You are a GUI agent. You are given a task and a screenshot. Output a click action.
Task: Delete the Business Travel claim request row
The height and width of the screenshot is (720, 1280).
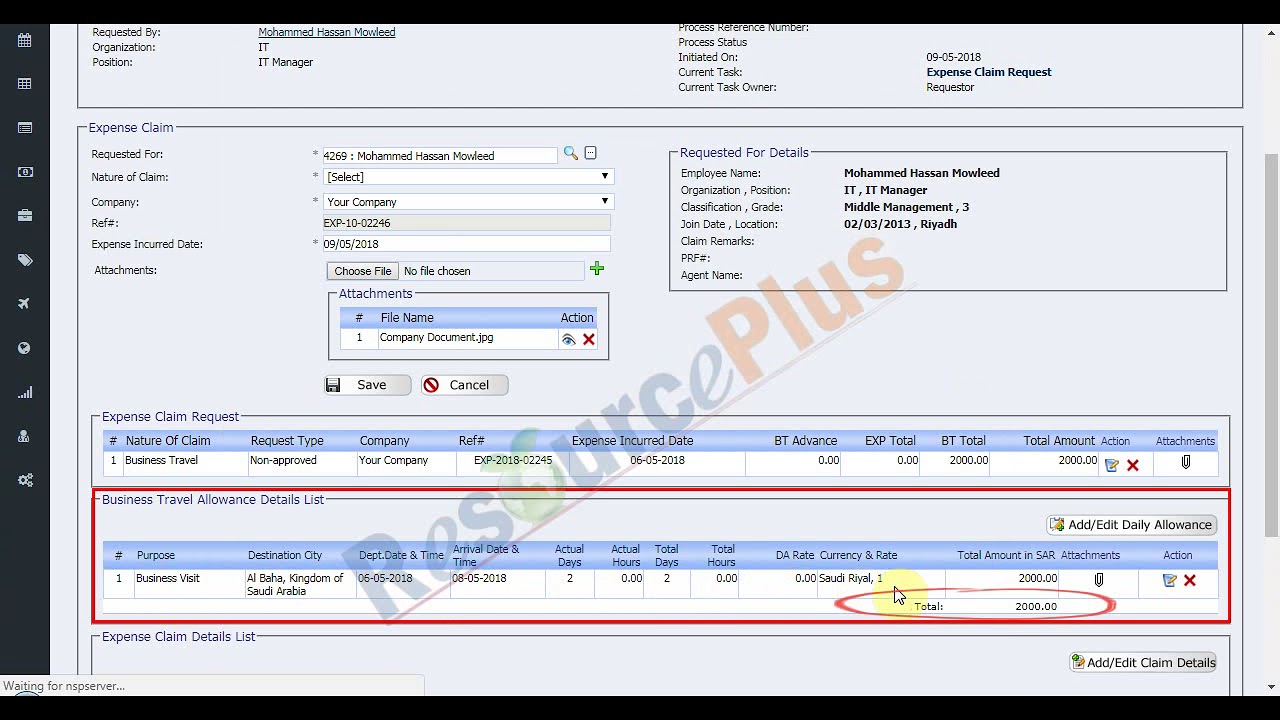[x=1133, y=465]
